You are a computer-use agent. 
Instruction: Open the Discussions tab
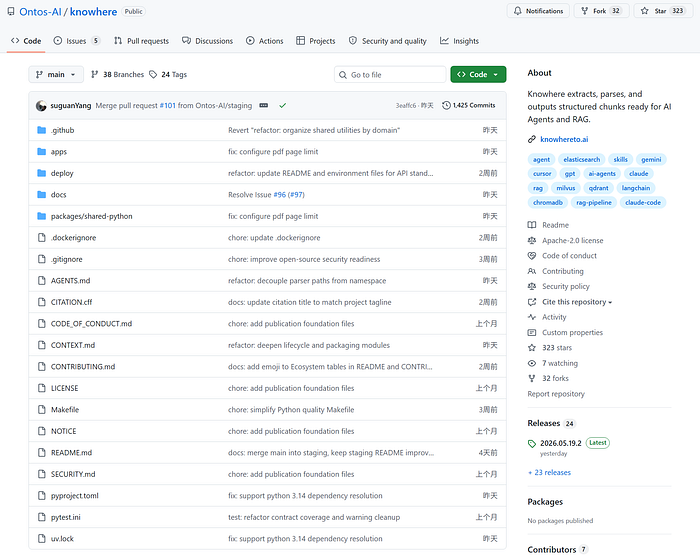[207, 41]
